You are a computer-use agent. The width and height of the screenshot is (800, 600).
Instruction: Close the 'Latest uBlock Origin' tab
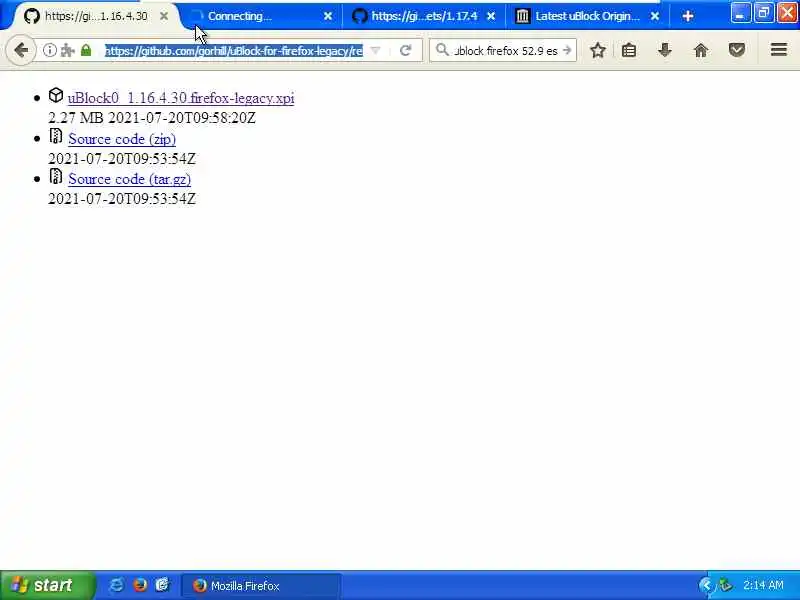click(x=655, y=16)
